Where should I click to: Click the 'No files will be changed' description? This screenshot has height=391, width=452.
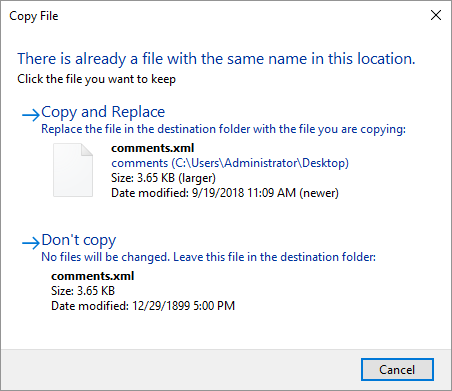208,257
